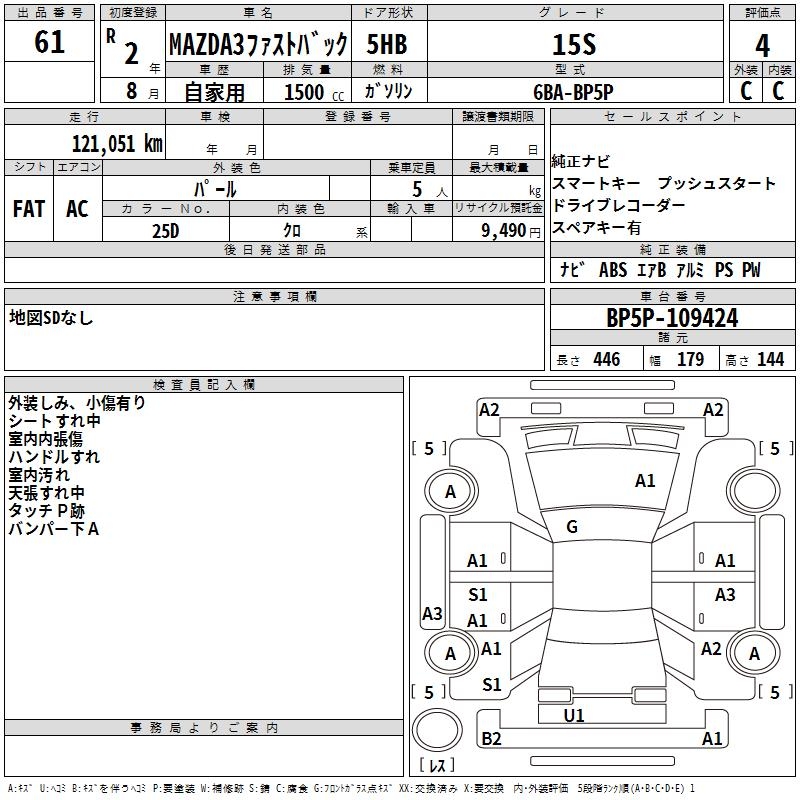Click the G mark on the windshield diagram
The height and width of the screenshot is (800, 800).
(x=572, y=527)
